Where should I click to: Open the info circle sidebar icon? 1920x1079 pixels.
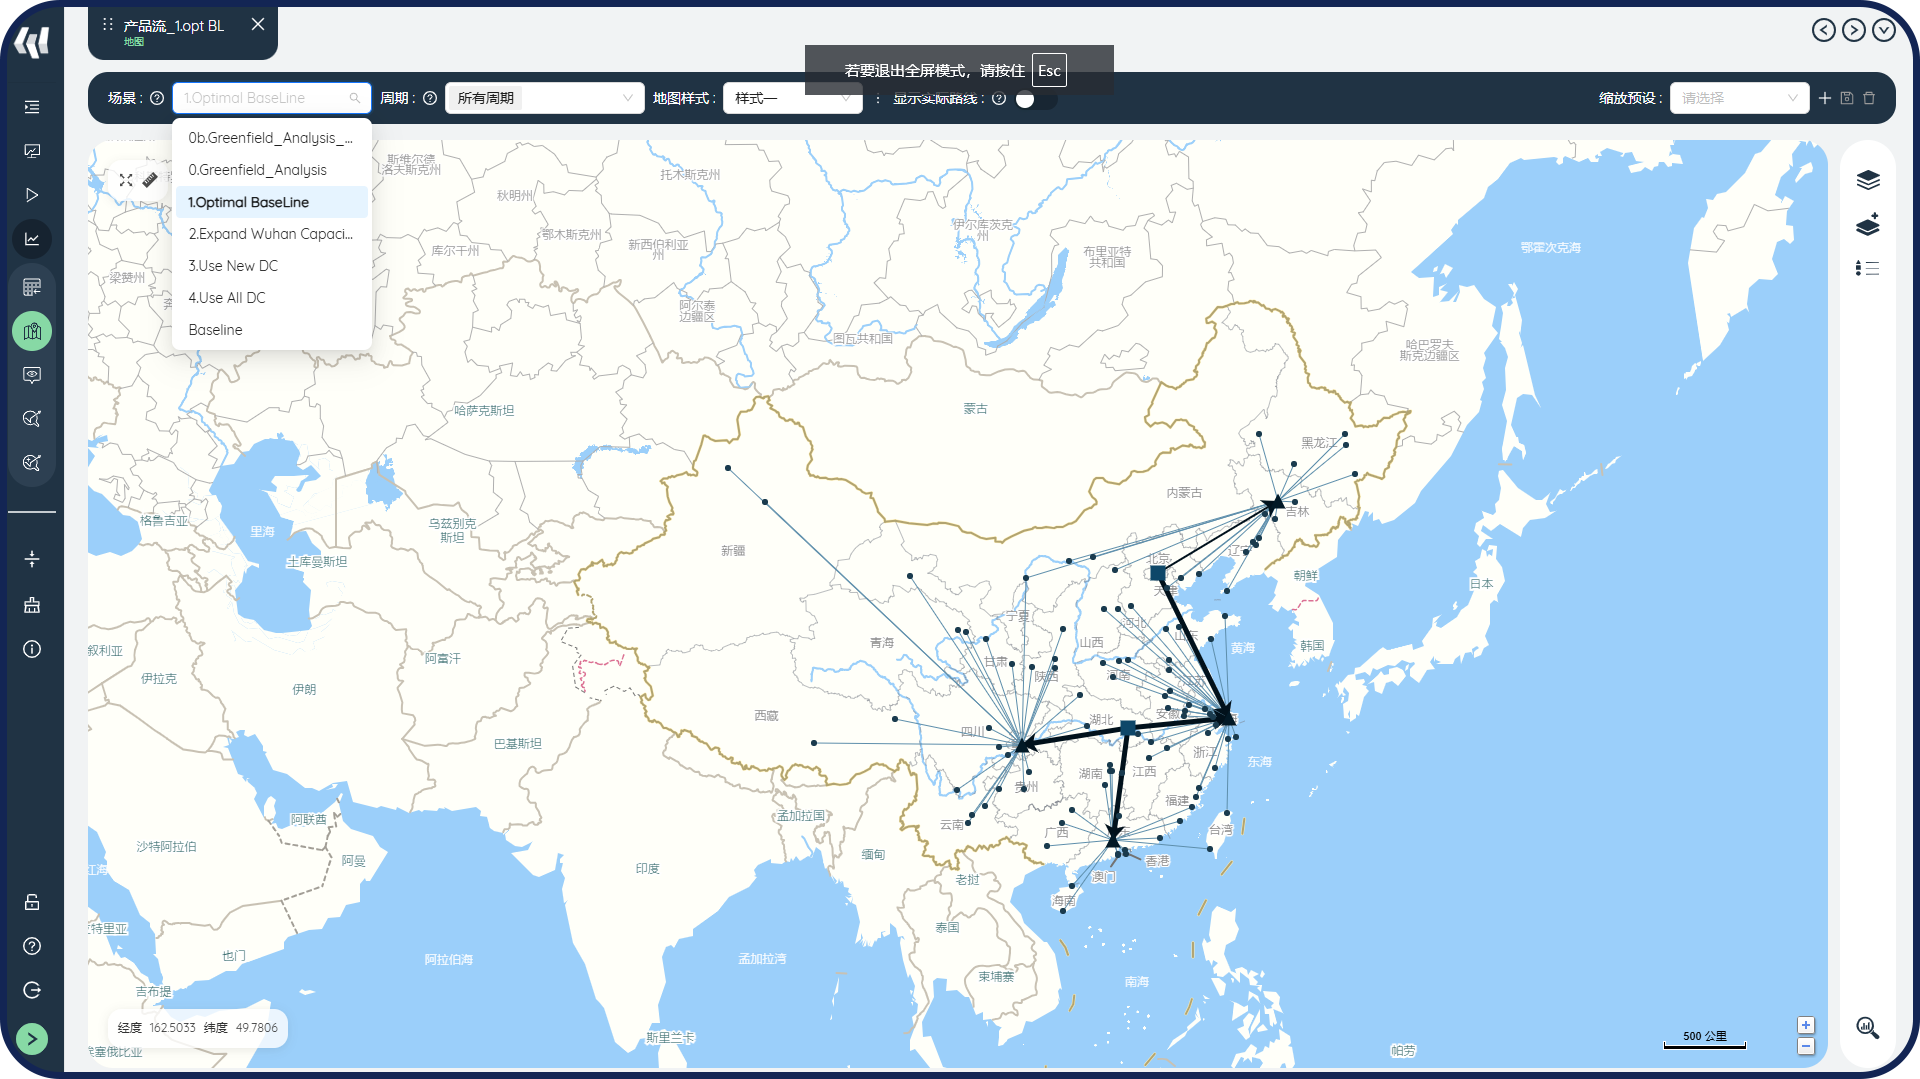[32, 649]
